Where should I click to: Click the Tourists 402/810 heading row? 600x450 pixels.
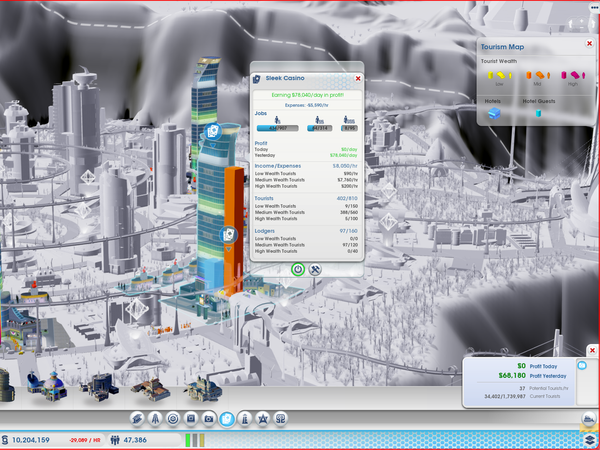[x=306, y=198]
